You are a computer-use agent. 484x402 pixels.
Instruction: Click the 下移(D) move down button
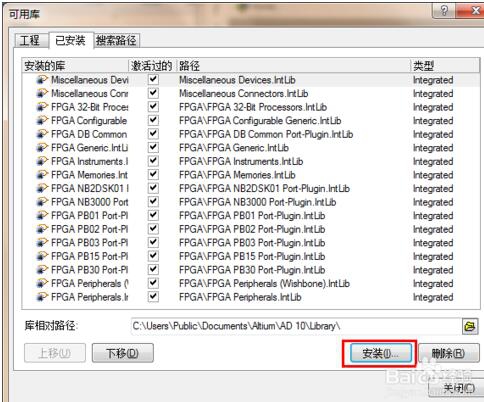(x=123, y=353)
